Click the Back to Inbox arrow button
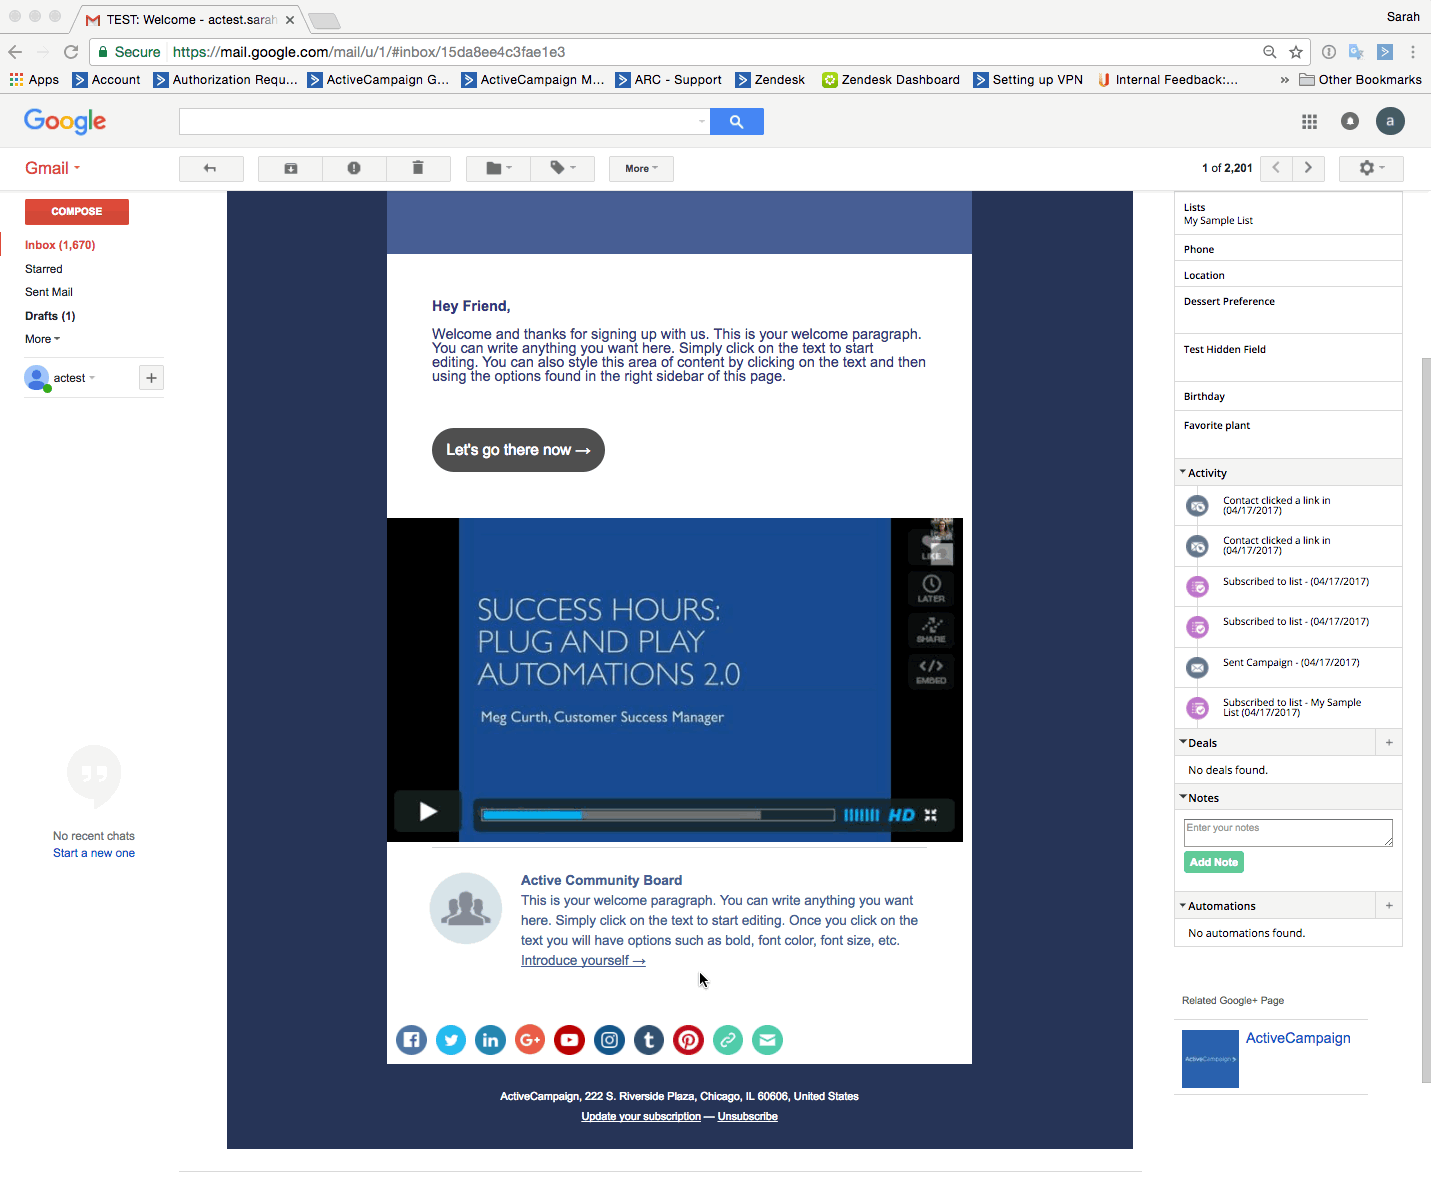This screenshot has height=1178, width=1431. (x=211, y=169)
